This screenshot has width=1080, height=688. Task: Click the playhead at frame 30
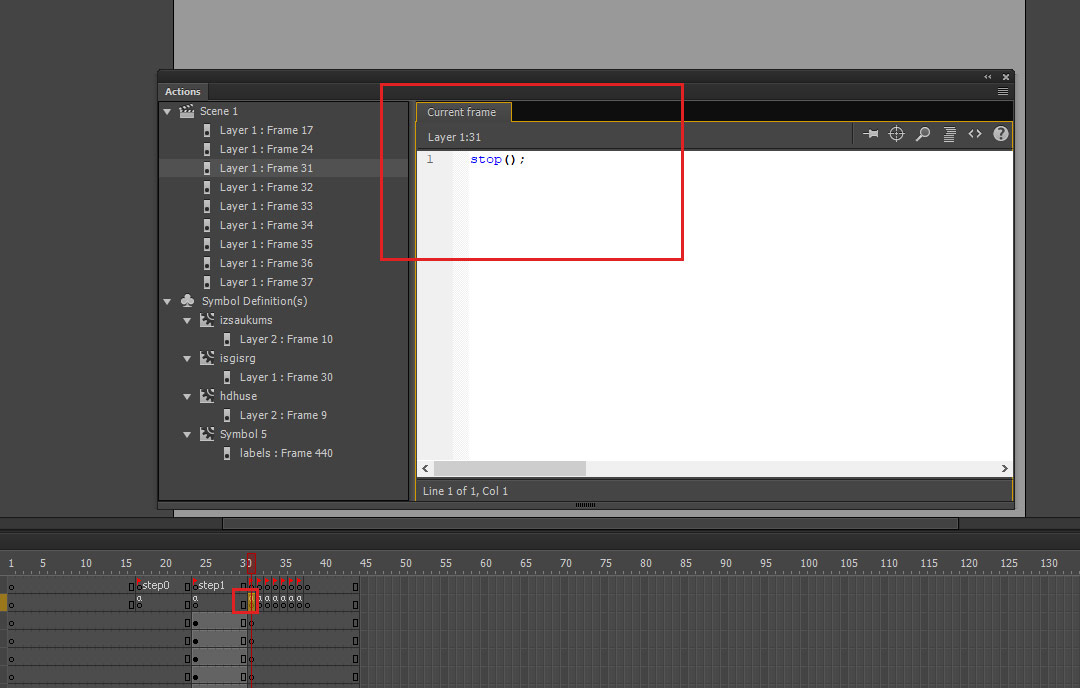pos(251,563)
